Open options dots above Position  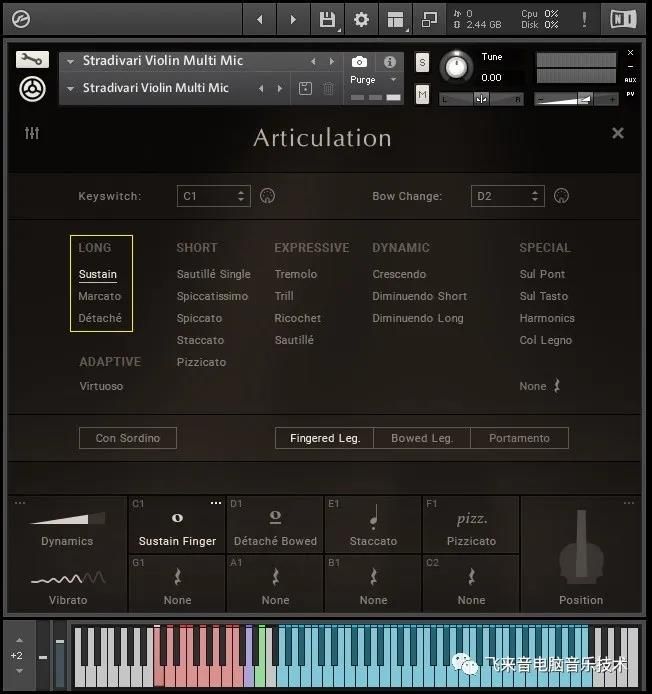tap(629, 503)
